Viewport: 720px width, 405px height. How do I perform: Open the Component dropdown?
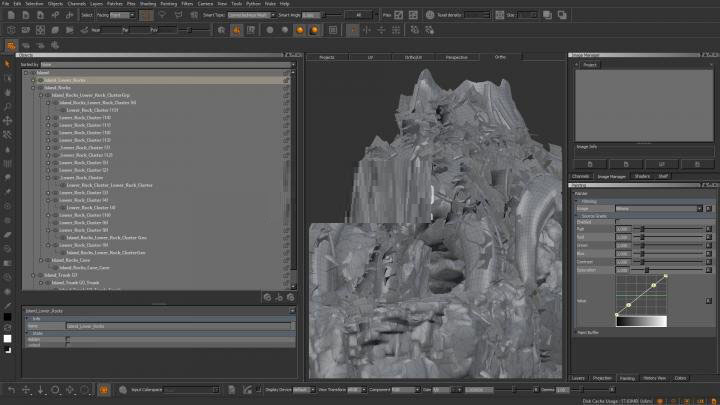pos(405,390)
